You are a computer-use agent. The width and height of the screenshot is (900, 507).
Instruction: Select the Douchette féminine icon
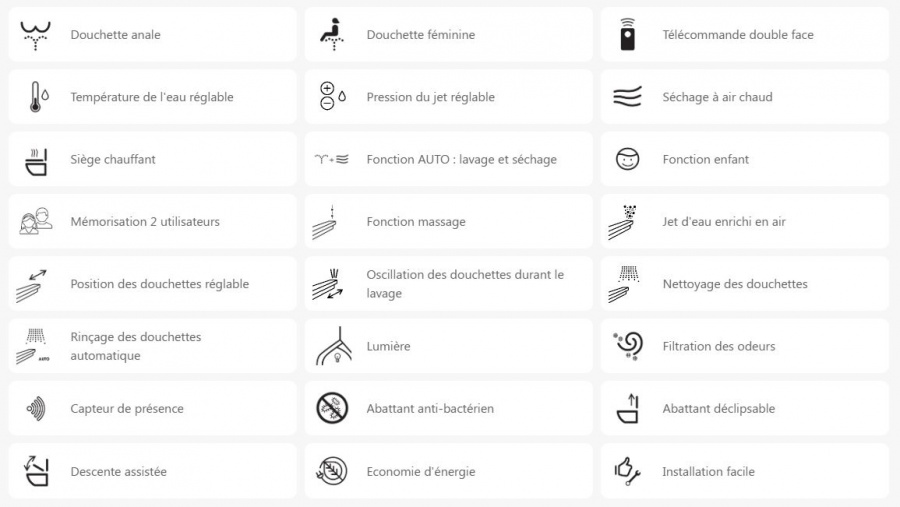click(332, 34)
